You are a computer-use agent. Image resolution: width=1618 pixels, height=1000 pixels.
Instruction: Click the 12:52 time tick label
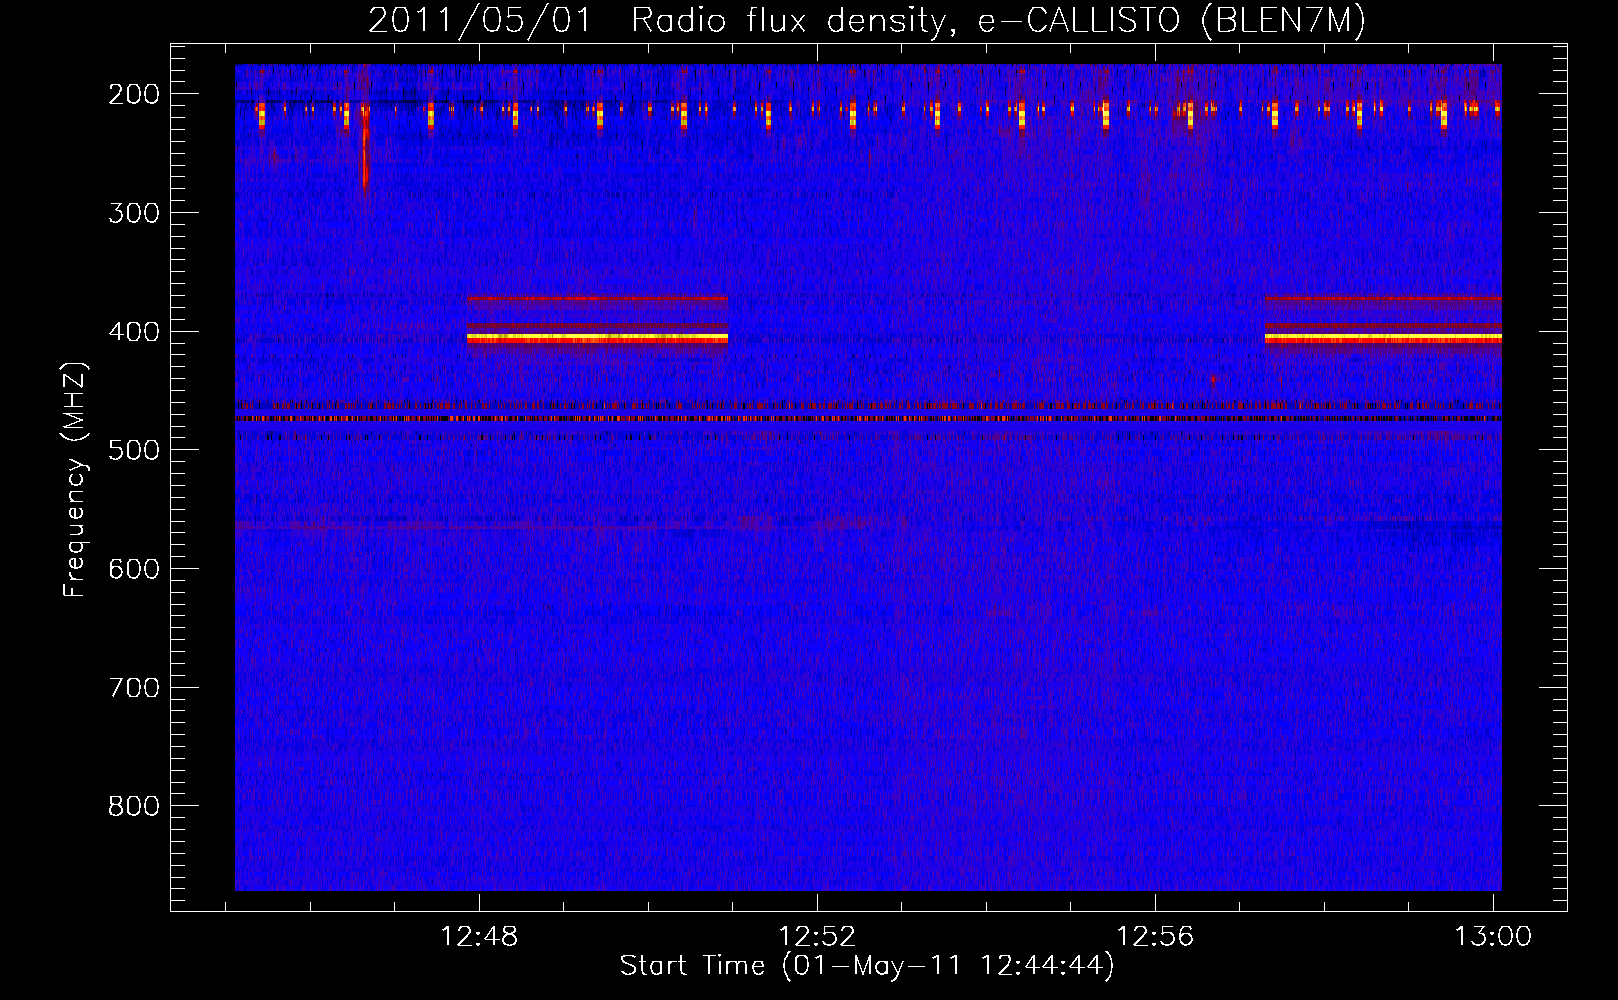[x=817, y=937]
